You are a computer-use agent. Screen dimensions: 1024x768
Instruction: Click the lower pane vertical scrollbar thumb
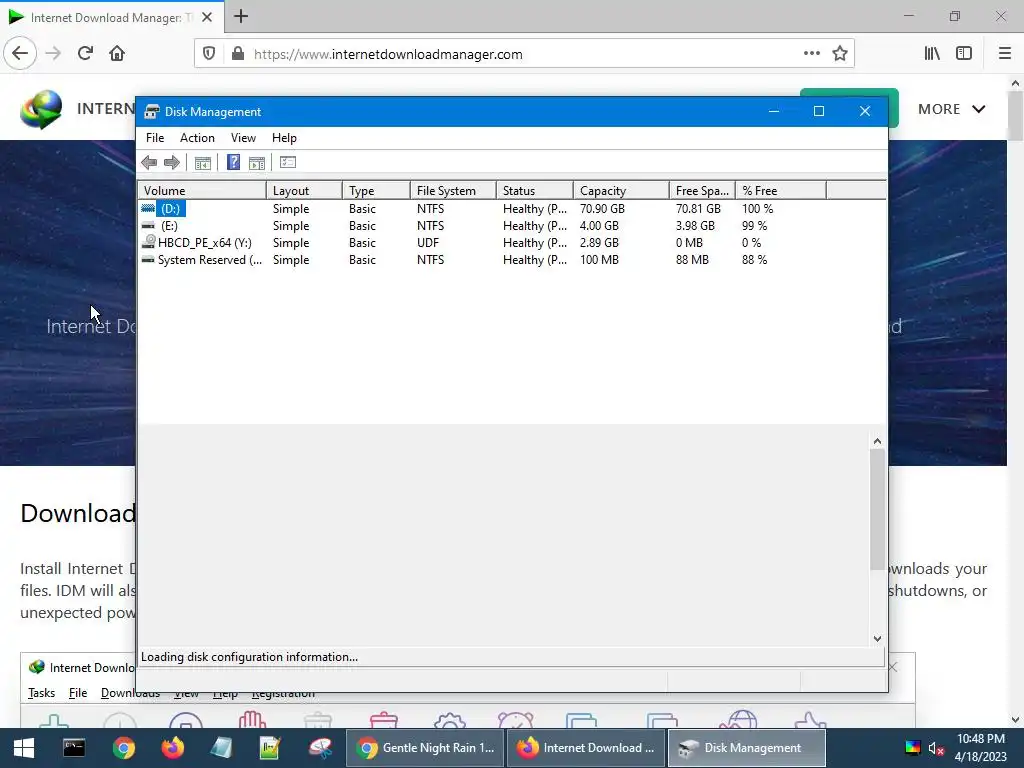[877, 509]
